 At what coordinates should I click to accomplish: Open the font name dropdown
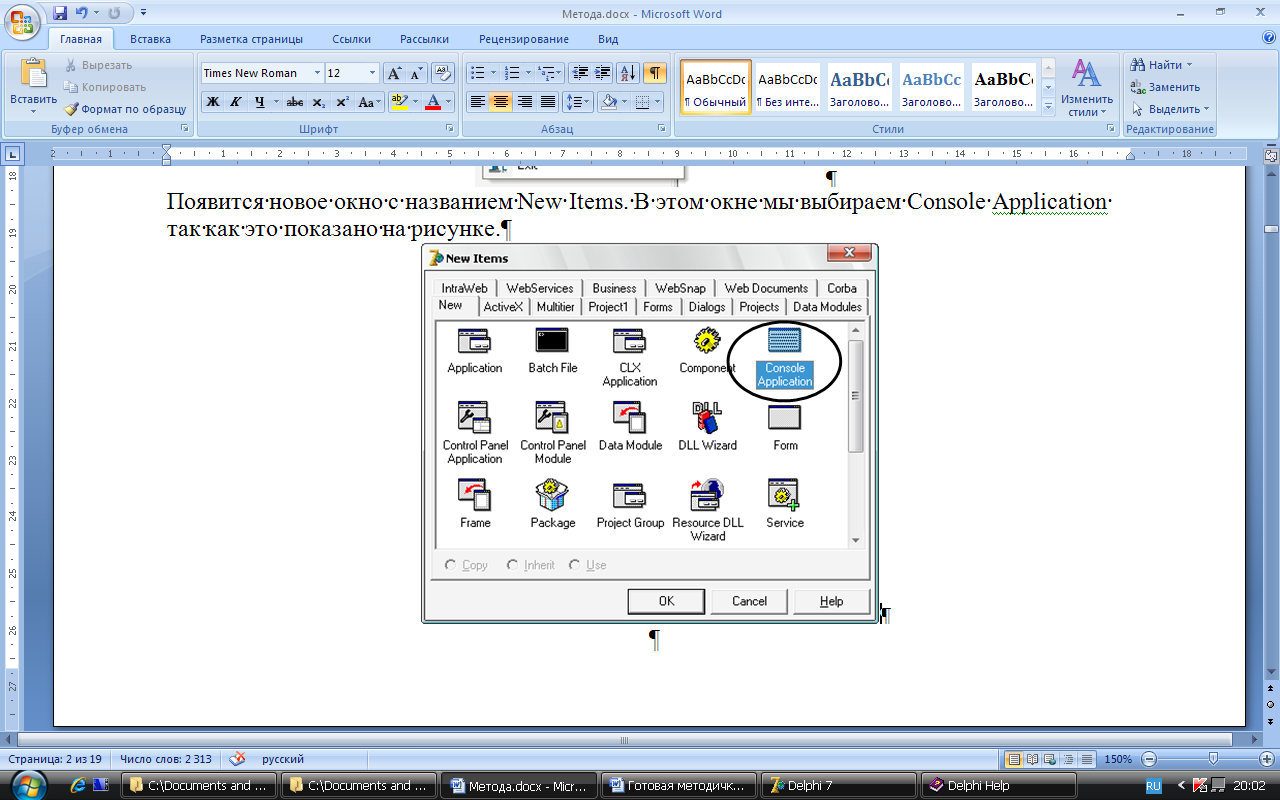point(317,73)
